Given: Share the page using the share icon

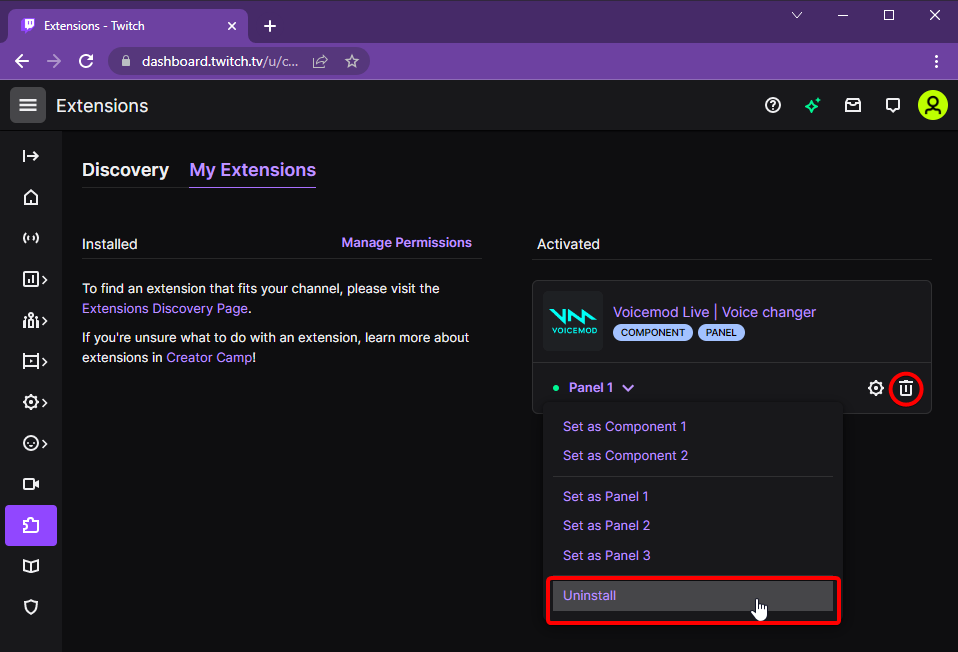Looking at the screenshot, I should click(x=320, y=61).
